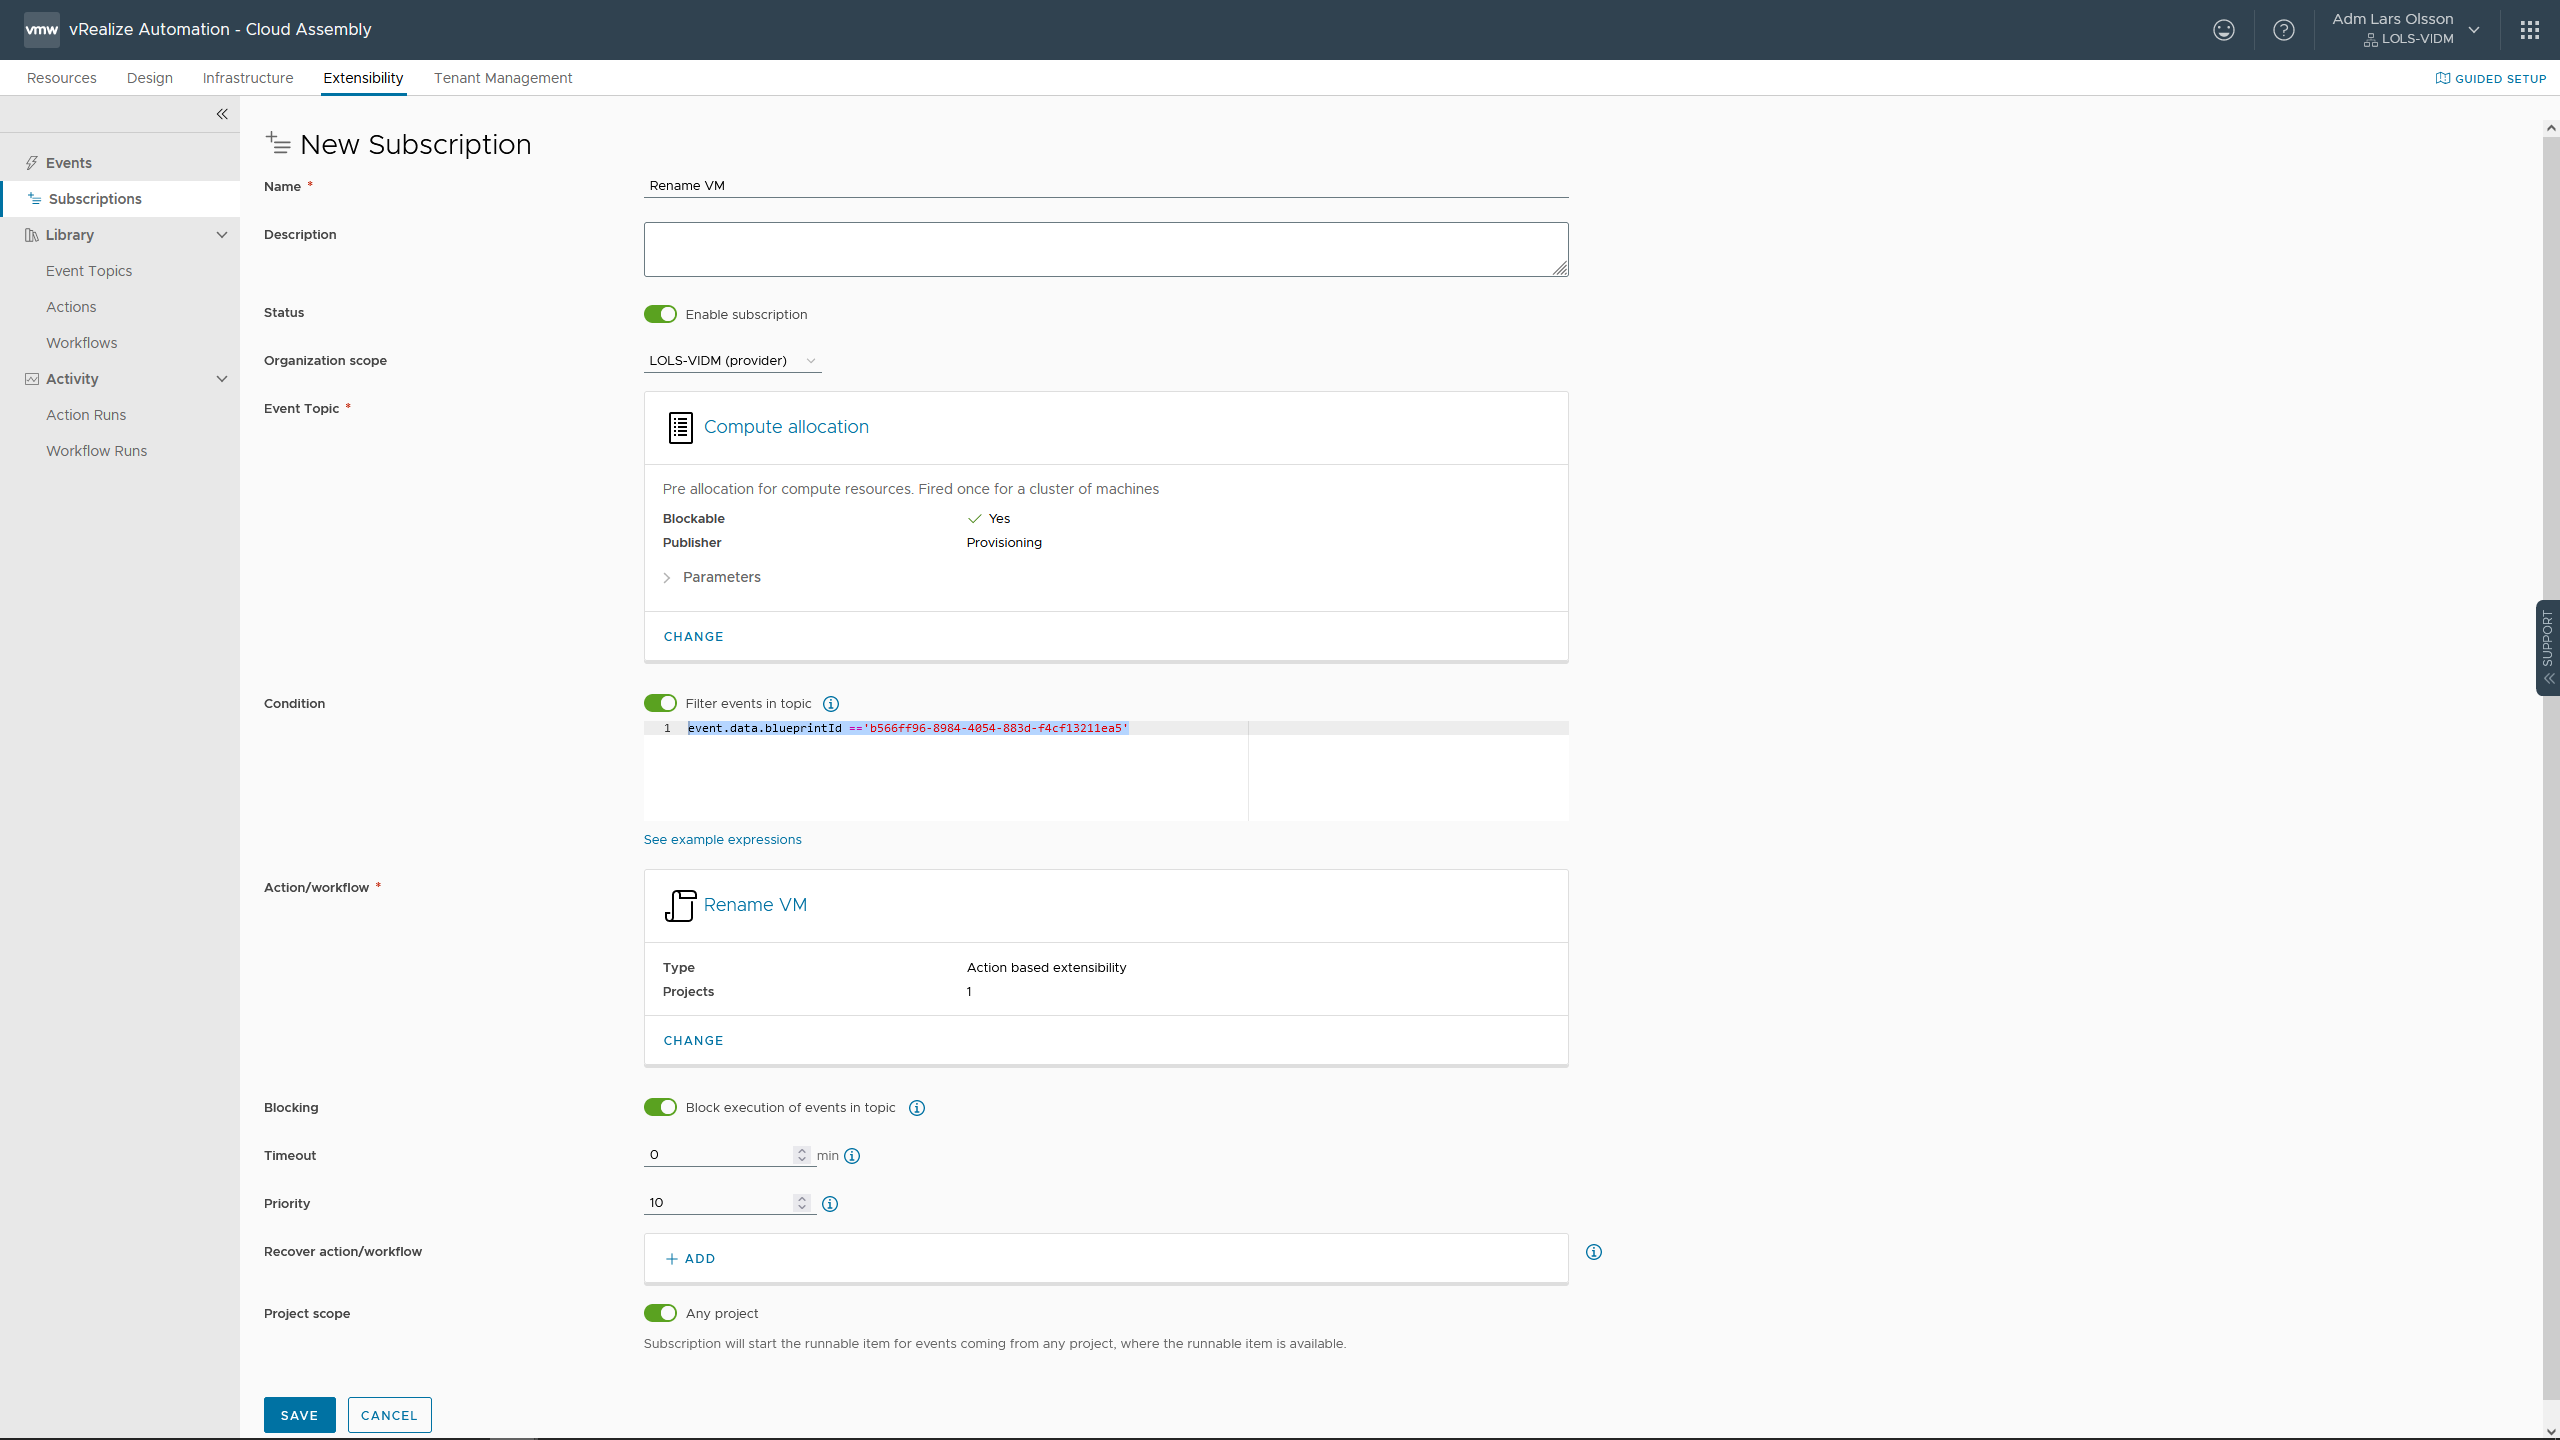2560x1440 pixels.
Task: Click ADD for recover action/workflow
Action: pos(690,1259)
